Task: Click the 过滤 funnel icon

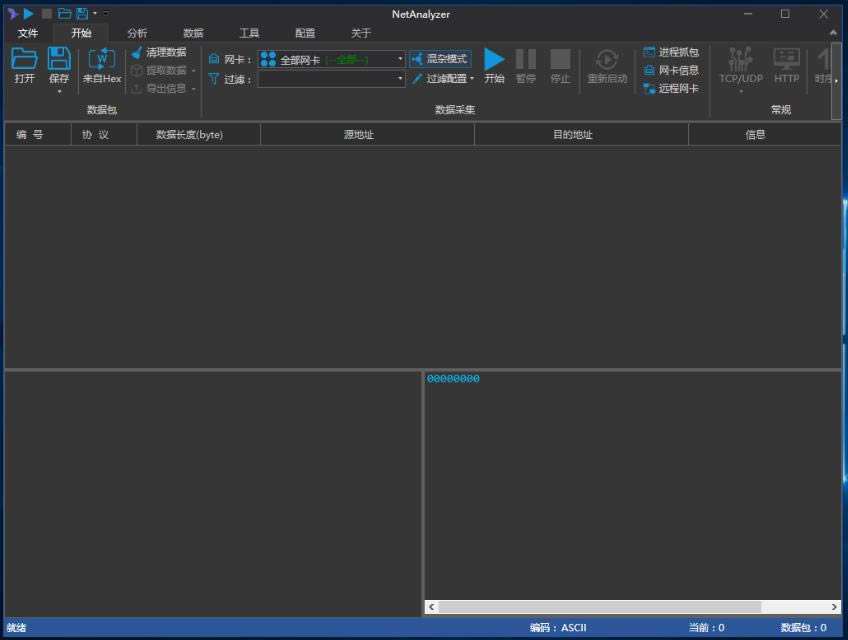Action: [x=214, y=79]
